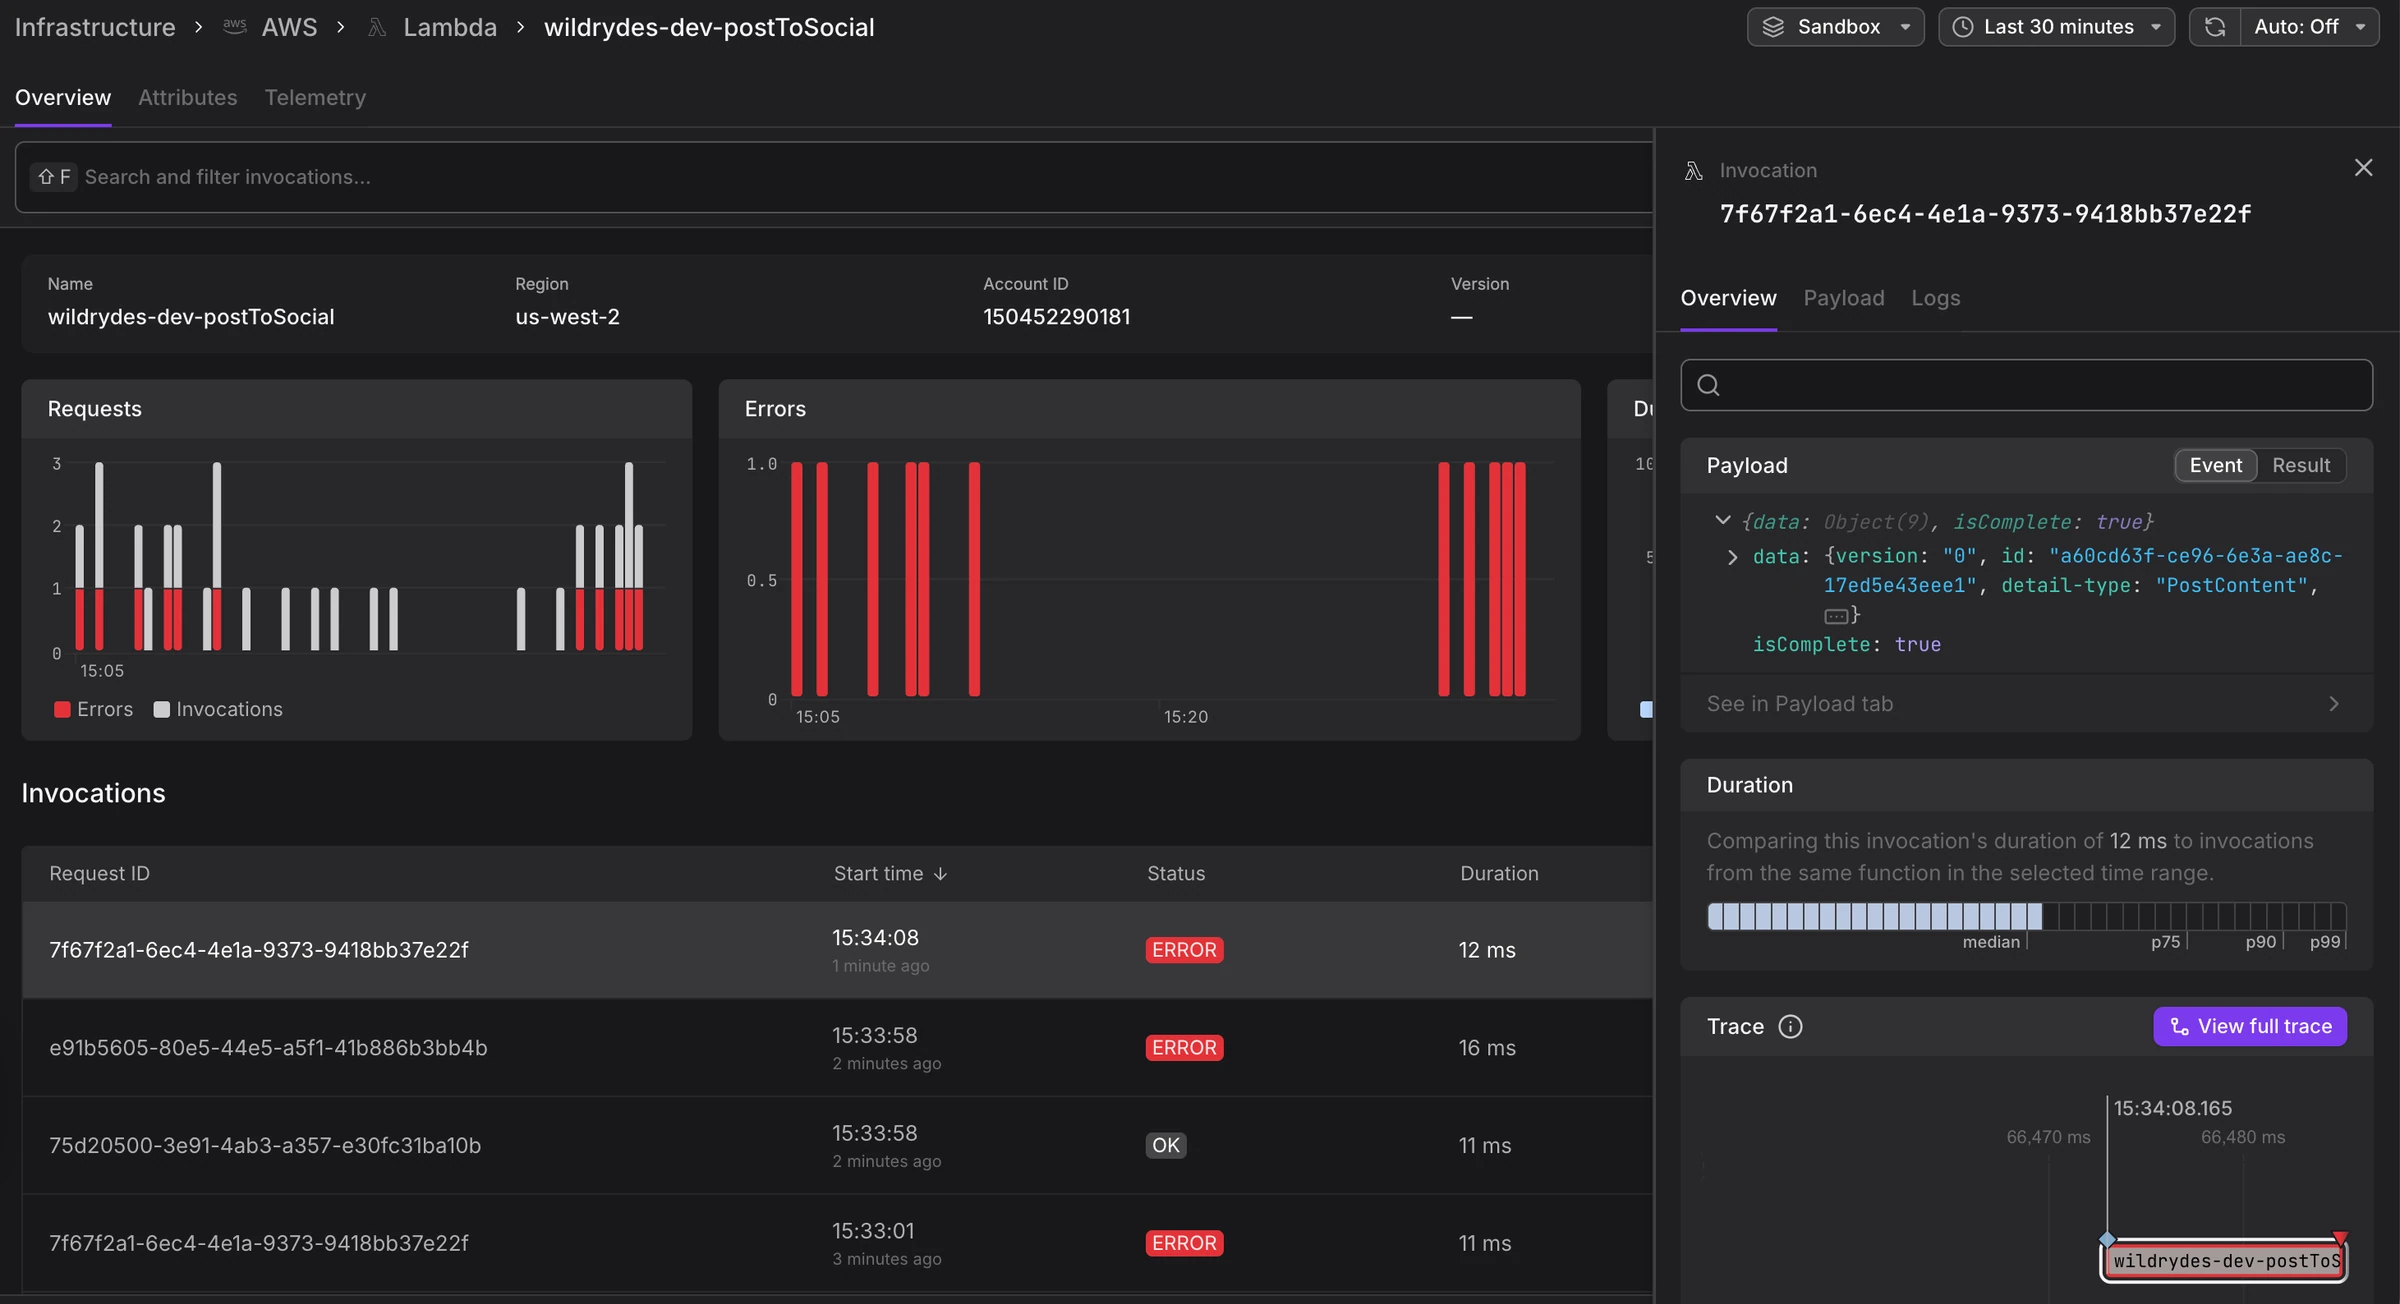
Task: Collapse the root payload object
Action: [1722, 520]
